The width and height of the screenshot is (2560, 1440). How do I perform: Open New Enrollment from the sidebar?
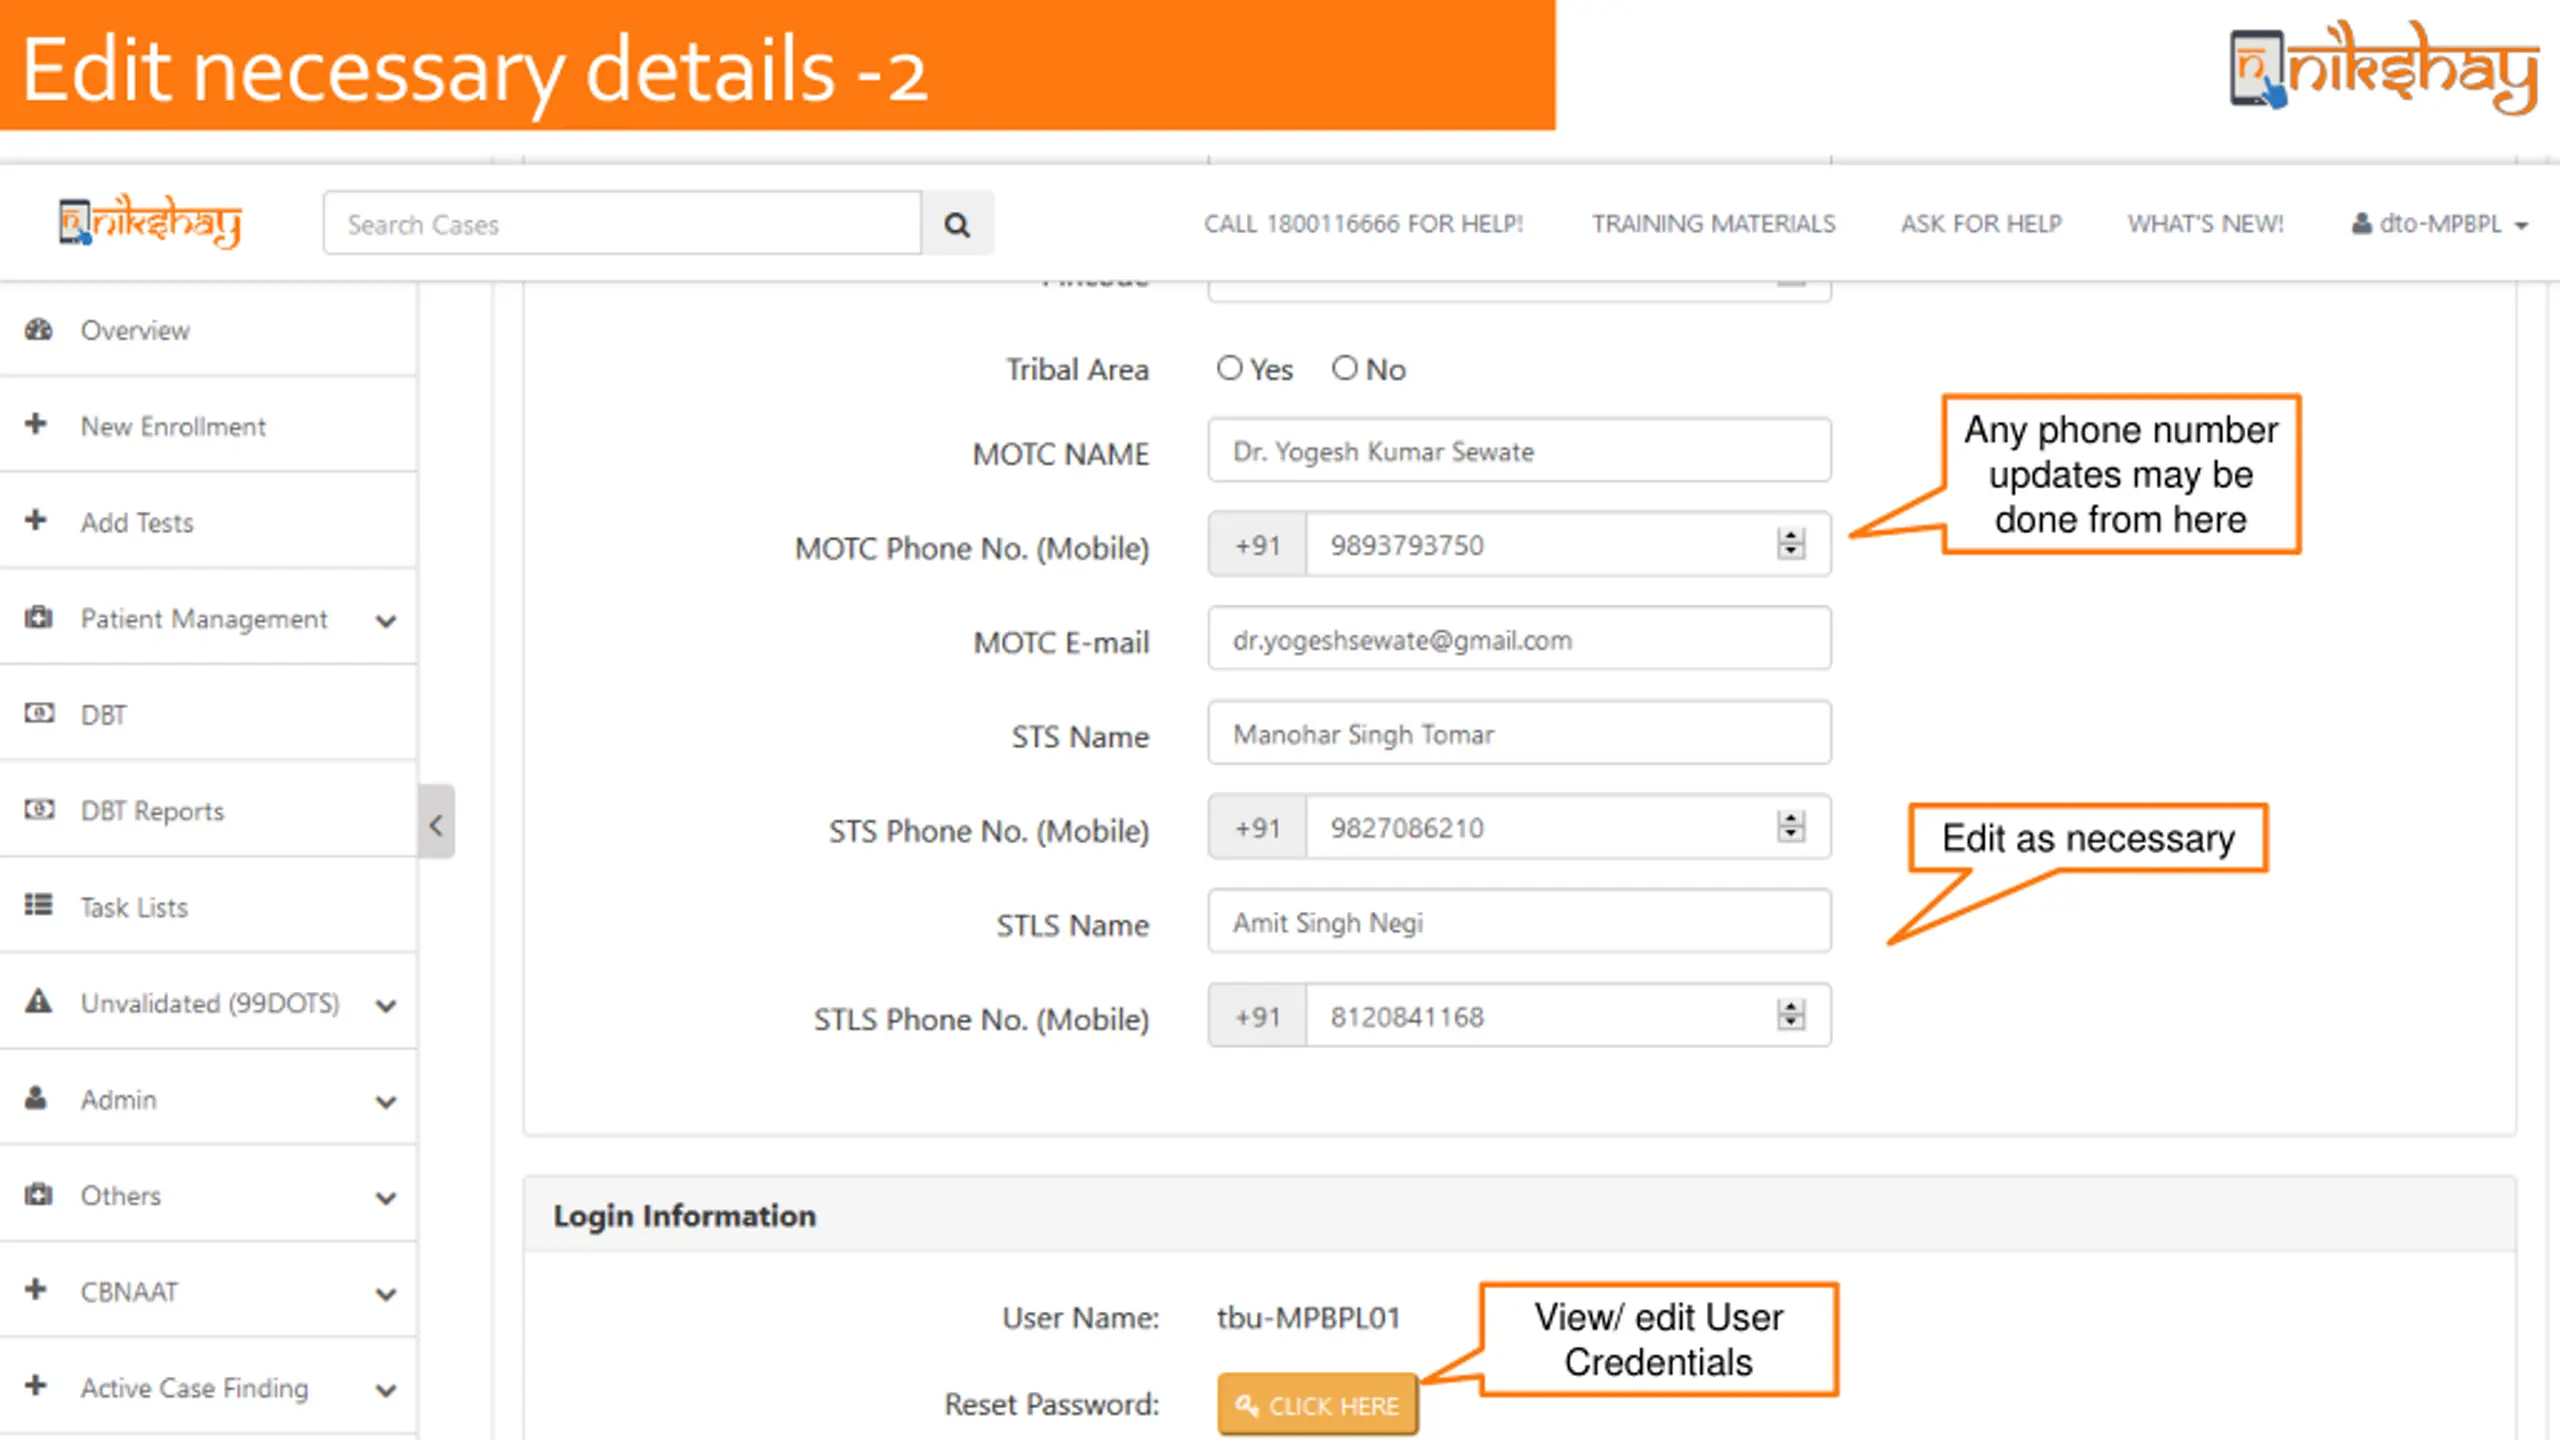click(x=208, y=426)
